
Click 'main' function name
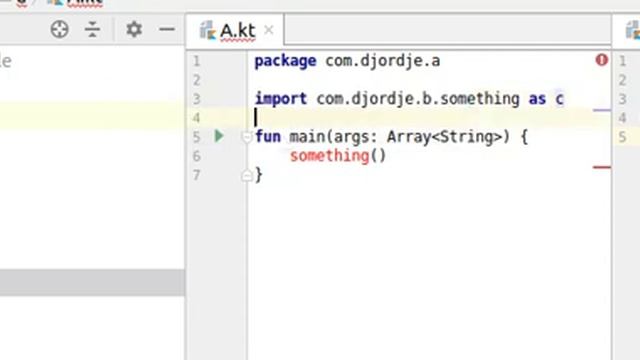tap(307, 136)
